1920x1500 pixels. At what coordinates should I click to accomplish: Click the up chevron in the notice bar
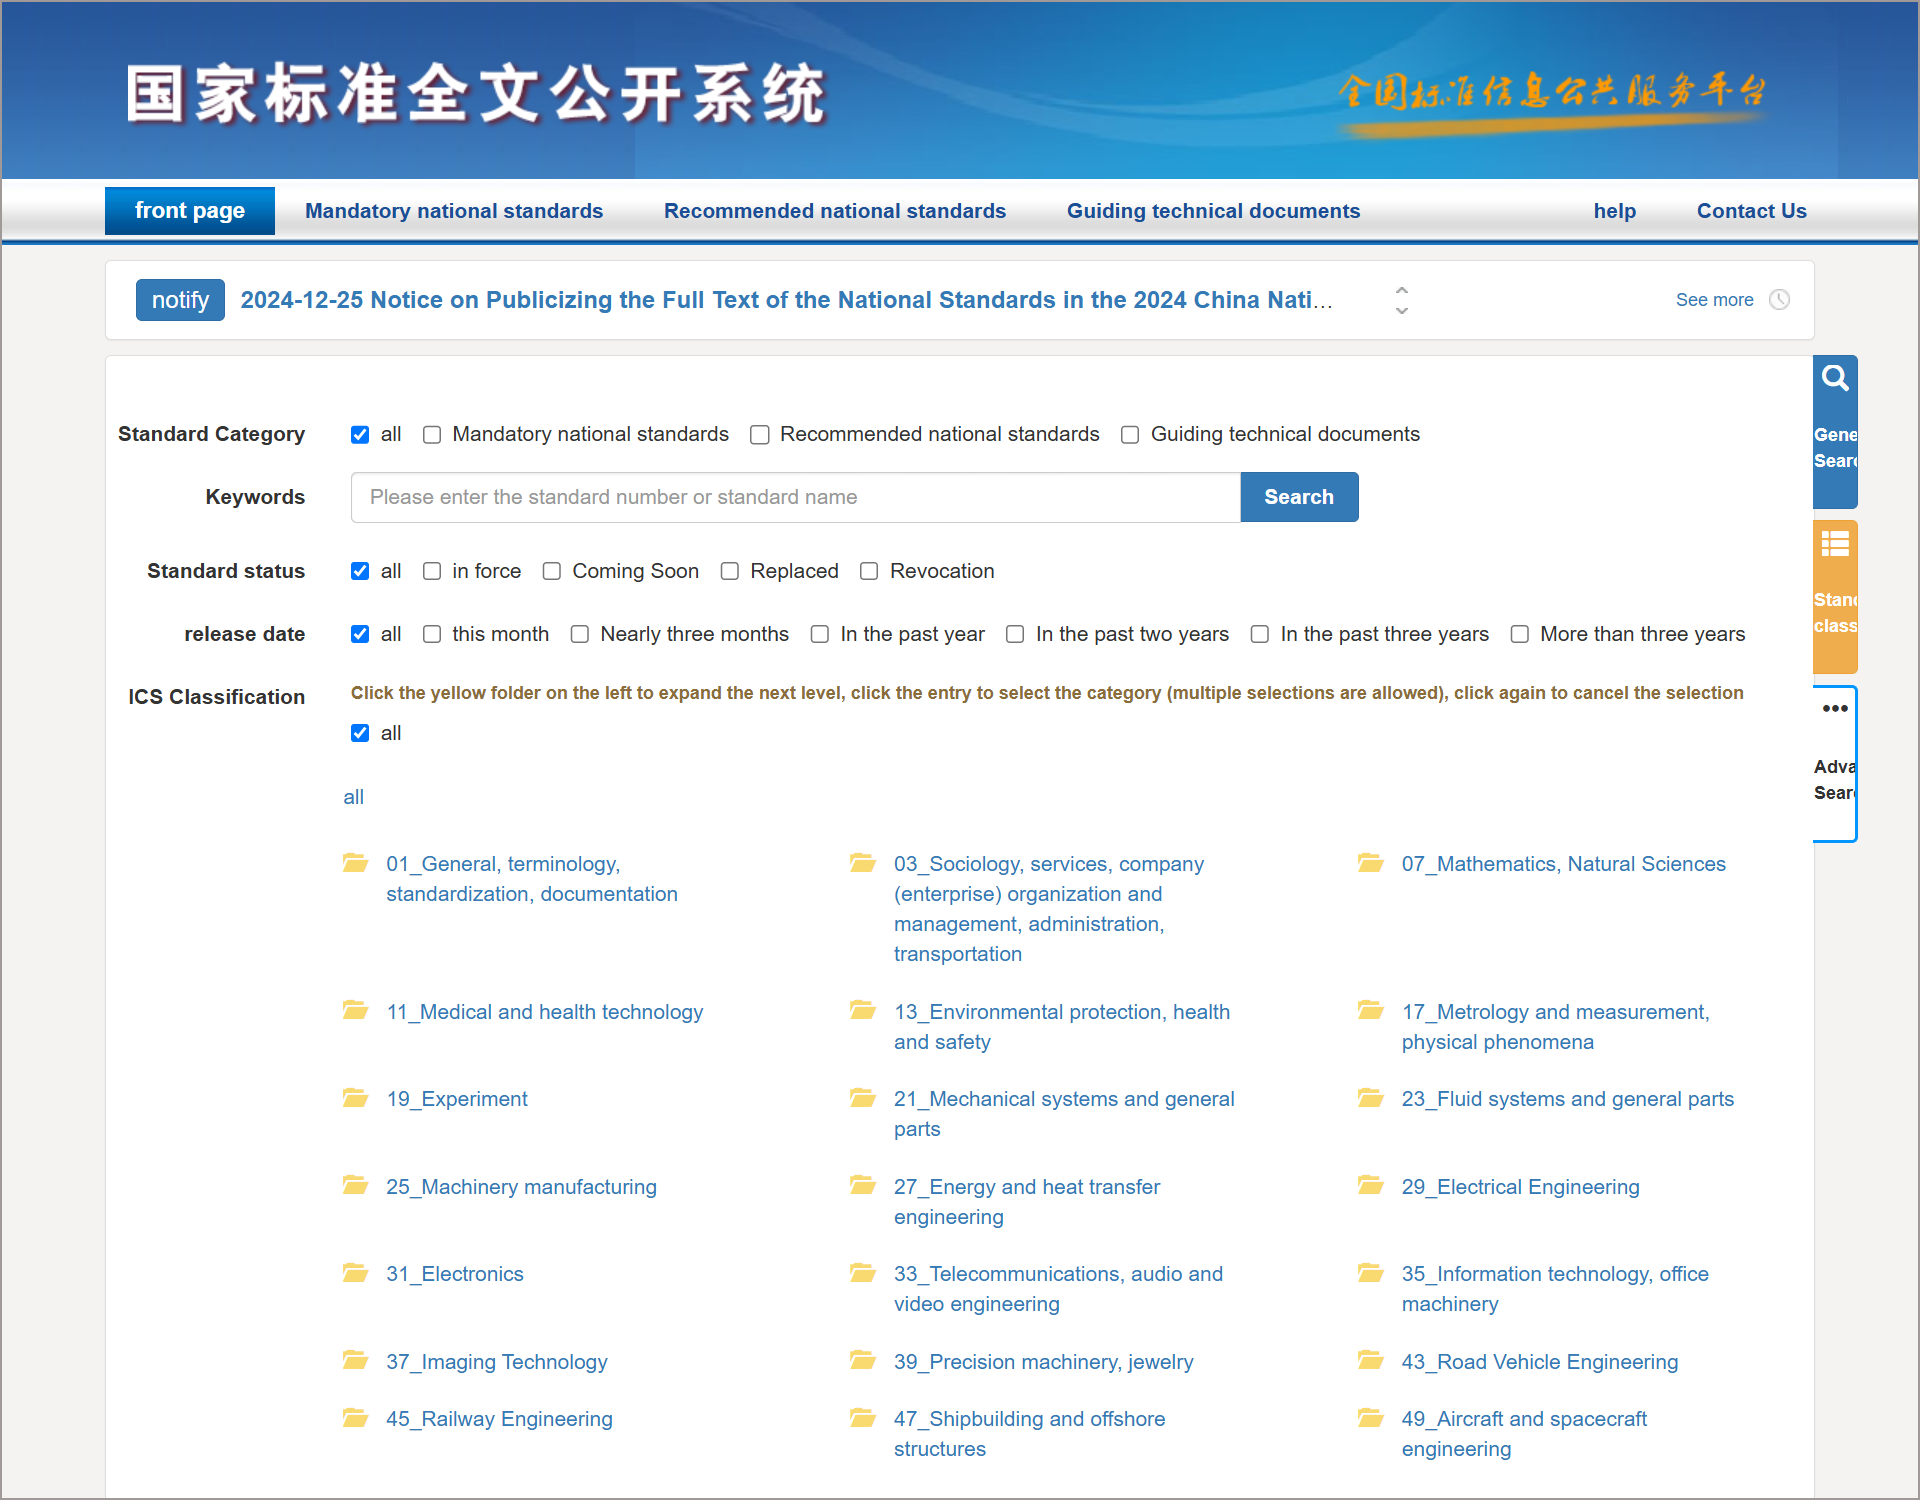pos(1402,289)
